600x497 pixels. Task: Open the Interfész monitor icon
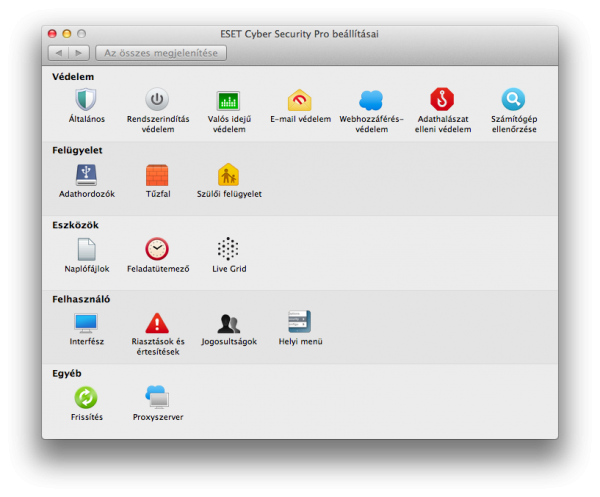[86, 323]
